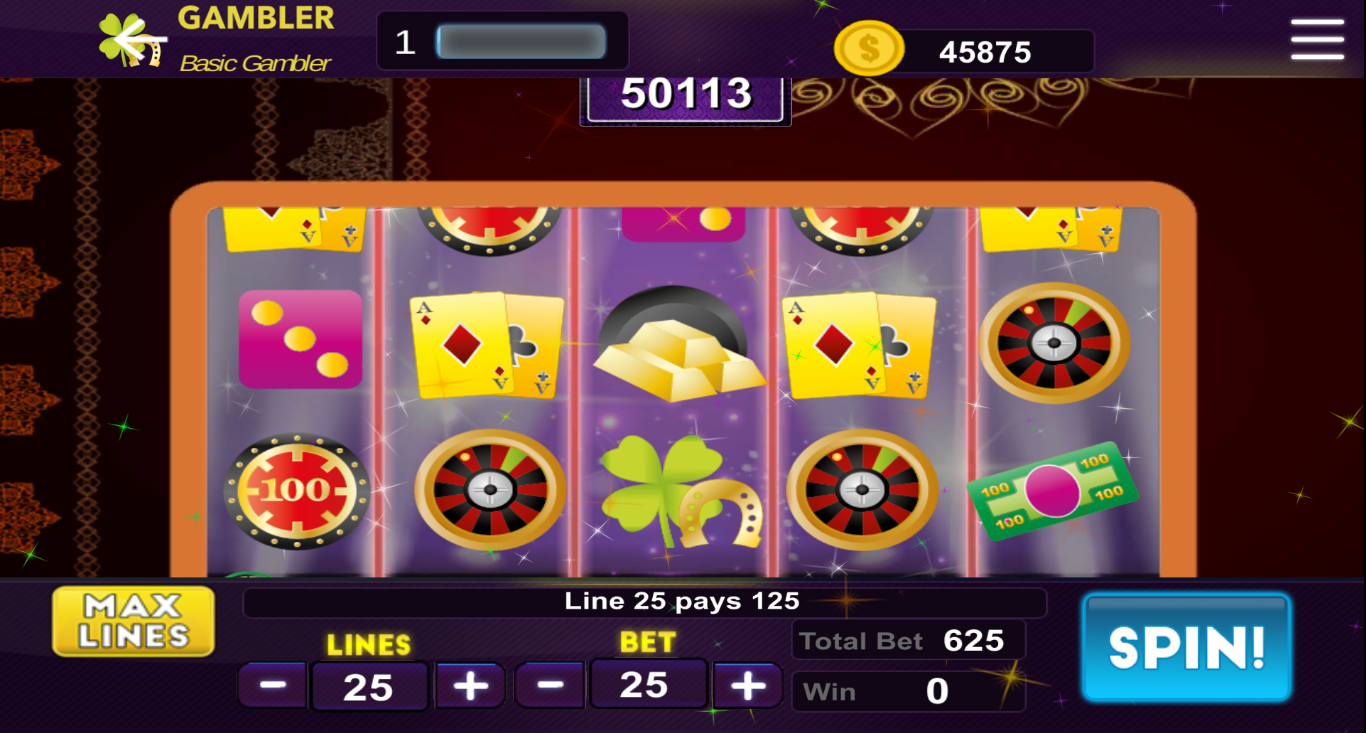
Task: Click the green 100 banknote symbol
Action: [x=1054, y=492]
